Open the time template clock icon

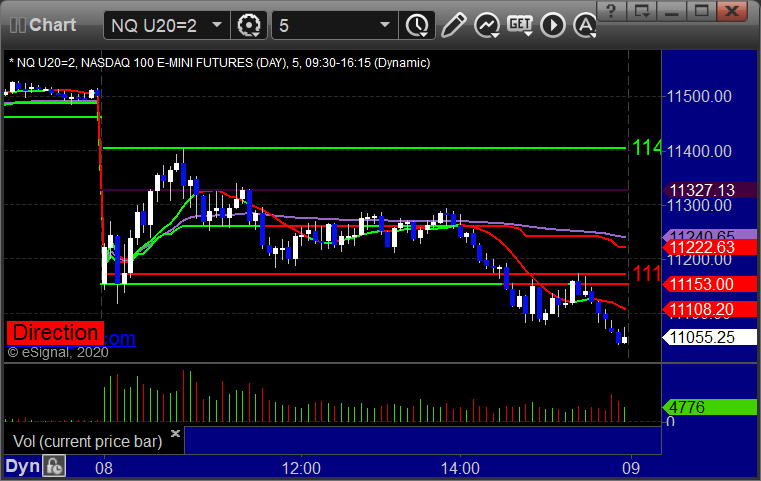pos(417,25)
